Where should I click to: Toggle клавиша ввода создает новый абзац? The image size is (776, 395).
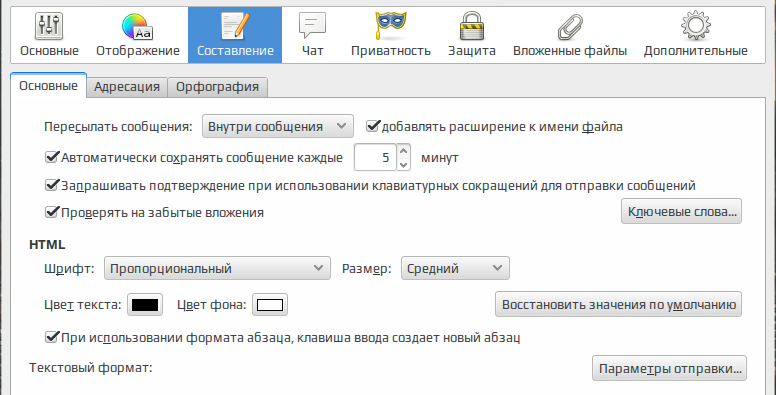coord(52,337)
